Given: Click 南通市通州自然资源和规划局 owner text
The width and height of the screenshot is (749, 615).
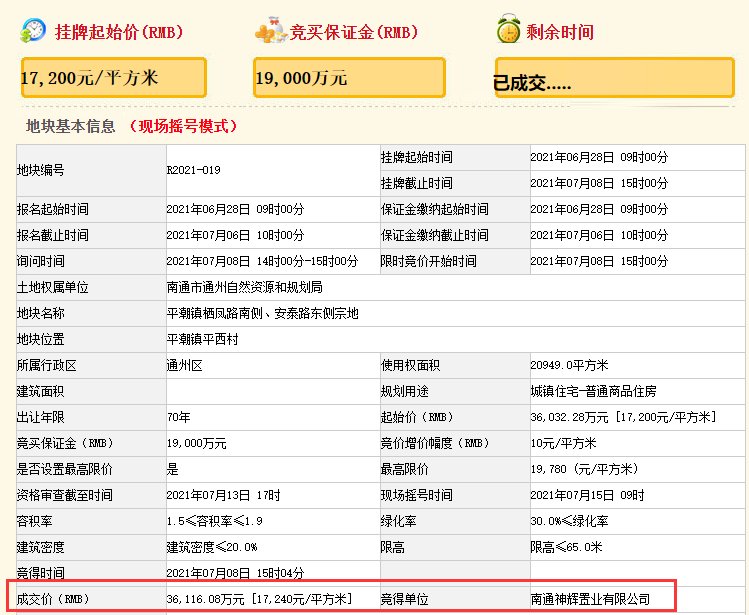Looking at the screenshot, I should click(245, 287).
